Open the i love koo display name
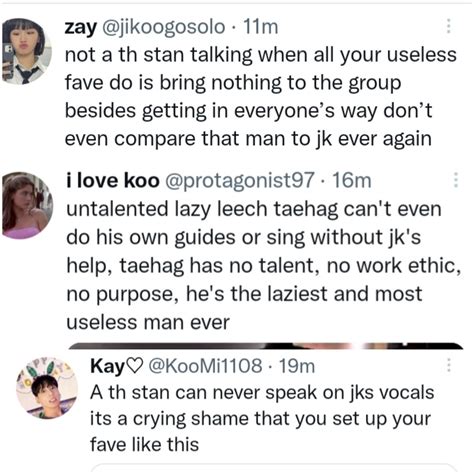 (113, 181)
